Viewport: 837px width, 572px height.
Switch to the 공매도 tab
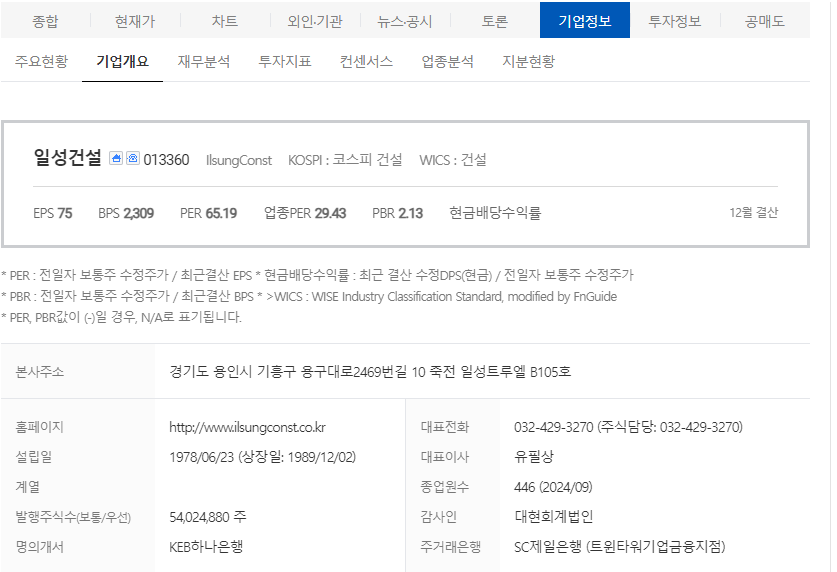764,21
